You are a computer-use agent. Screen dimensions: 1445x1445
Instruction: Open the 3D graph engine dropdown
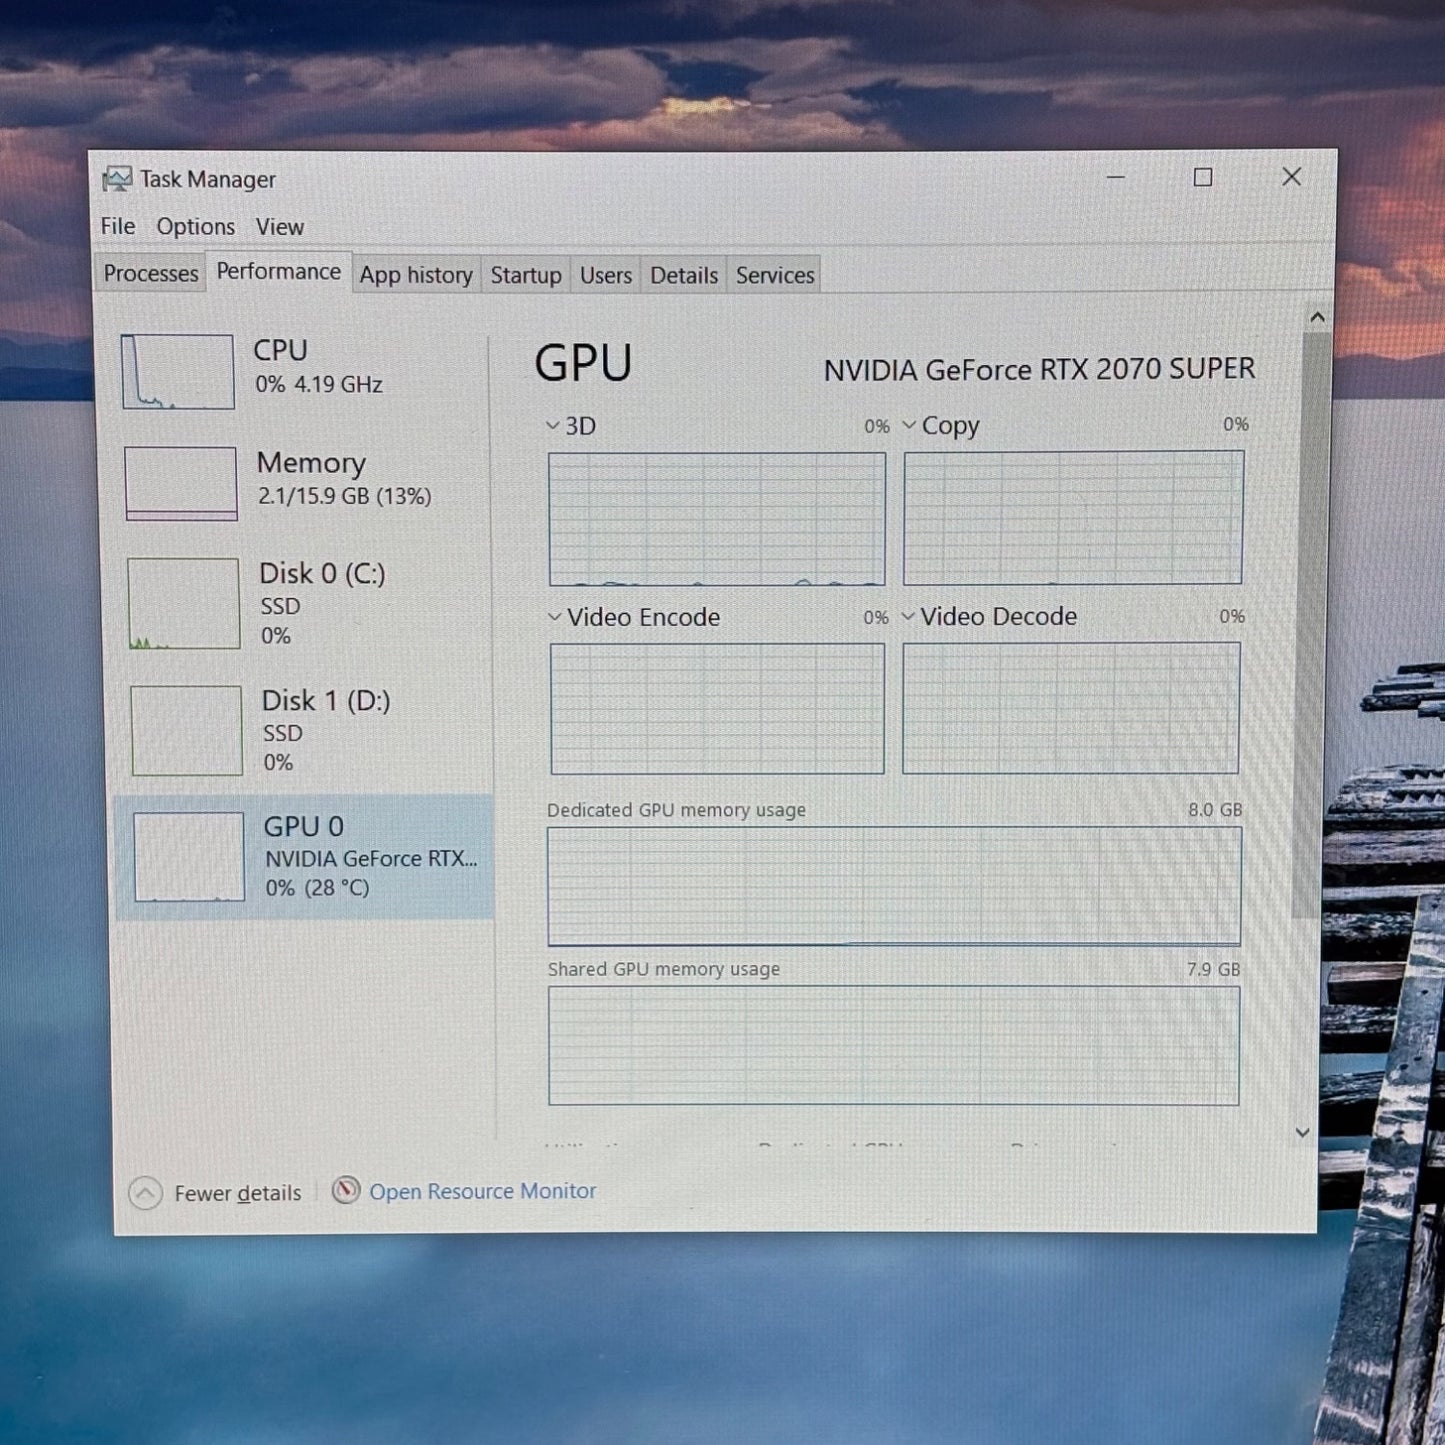tap(553, 426)
